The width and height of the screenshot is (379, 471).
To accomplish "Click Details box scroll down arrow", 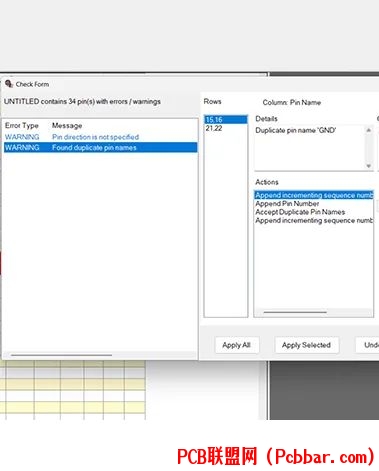I will point(369,166).
